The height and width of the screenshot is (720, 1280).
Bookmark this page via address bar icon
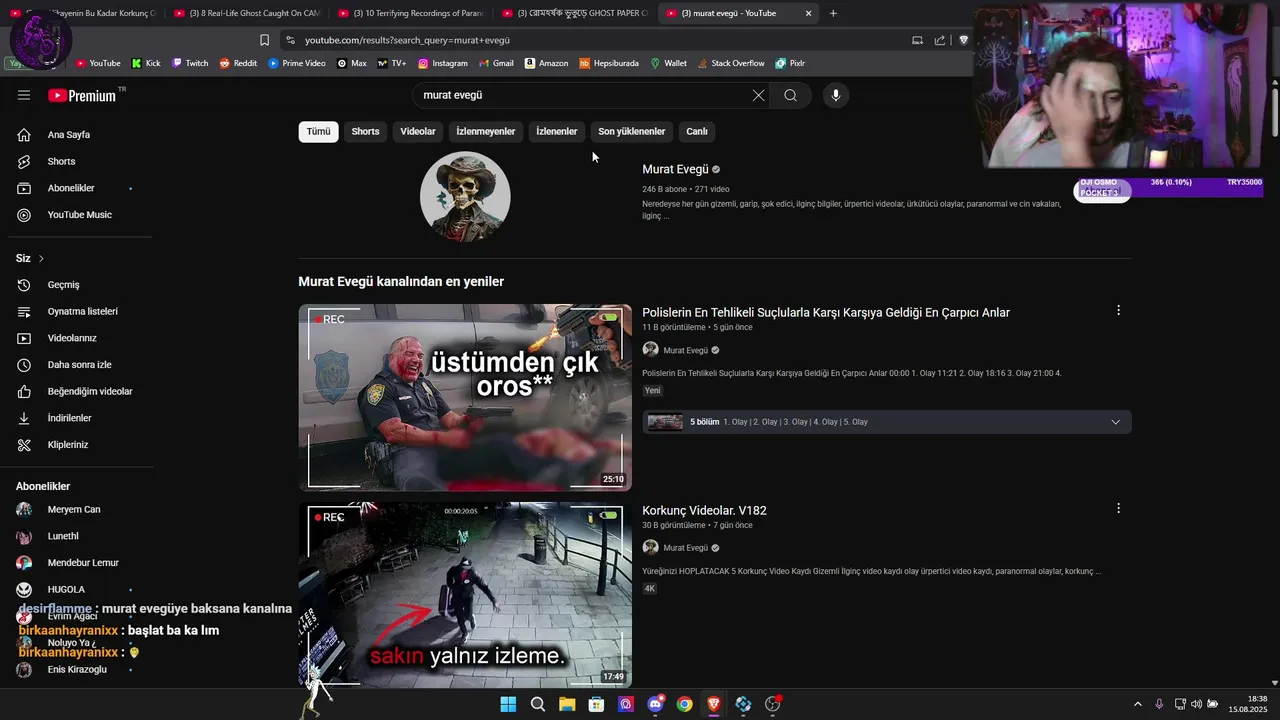[x=264, y=40]
